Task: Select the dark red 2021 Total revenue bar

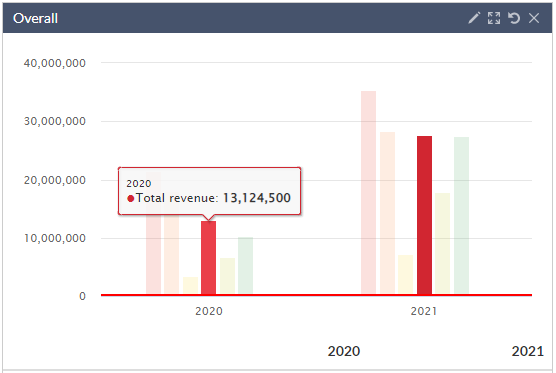Action: pos(424,215)
